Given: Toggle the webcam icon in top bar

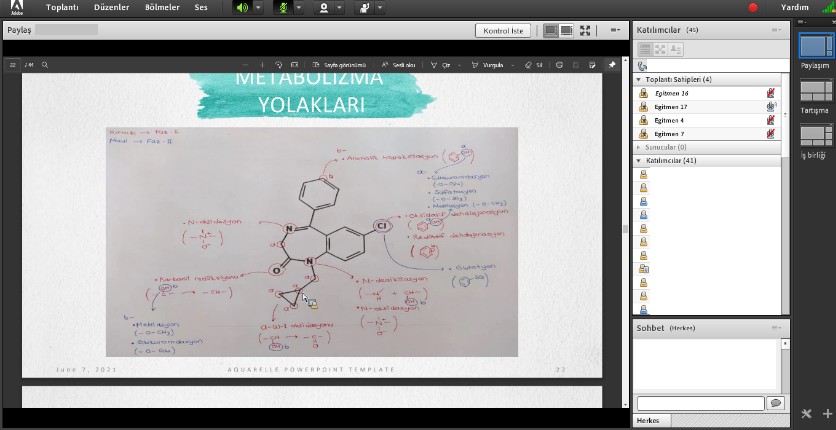Looking at the screenshot, I should 324,8.
